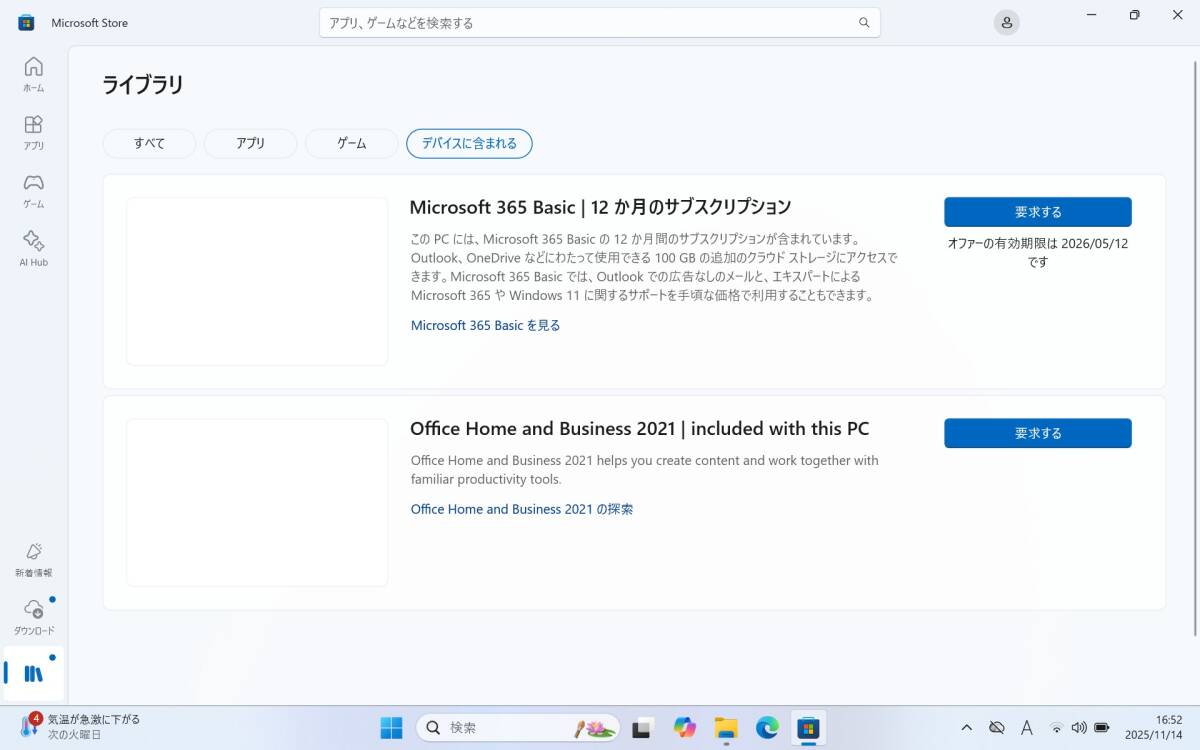Restore down the Microsoft Store window
Viewport: 1200px width, 750px height.
[1134, 14]
